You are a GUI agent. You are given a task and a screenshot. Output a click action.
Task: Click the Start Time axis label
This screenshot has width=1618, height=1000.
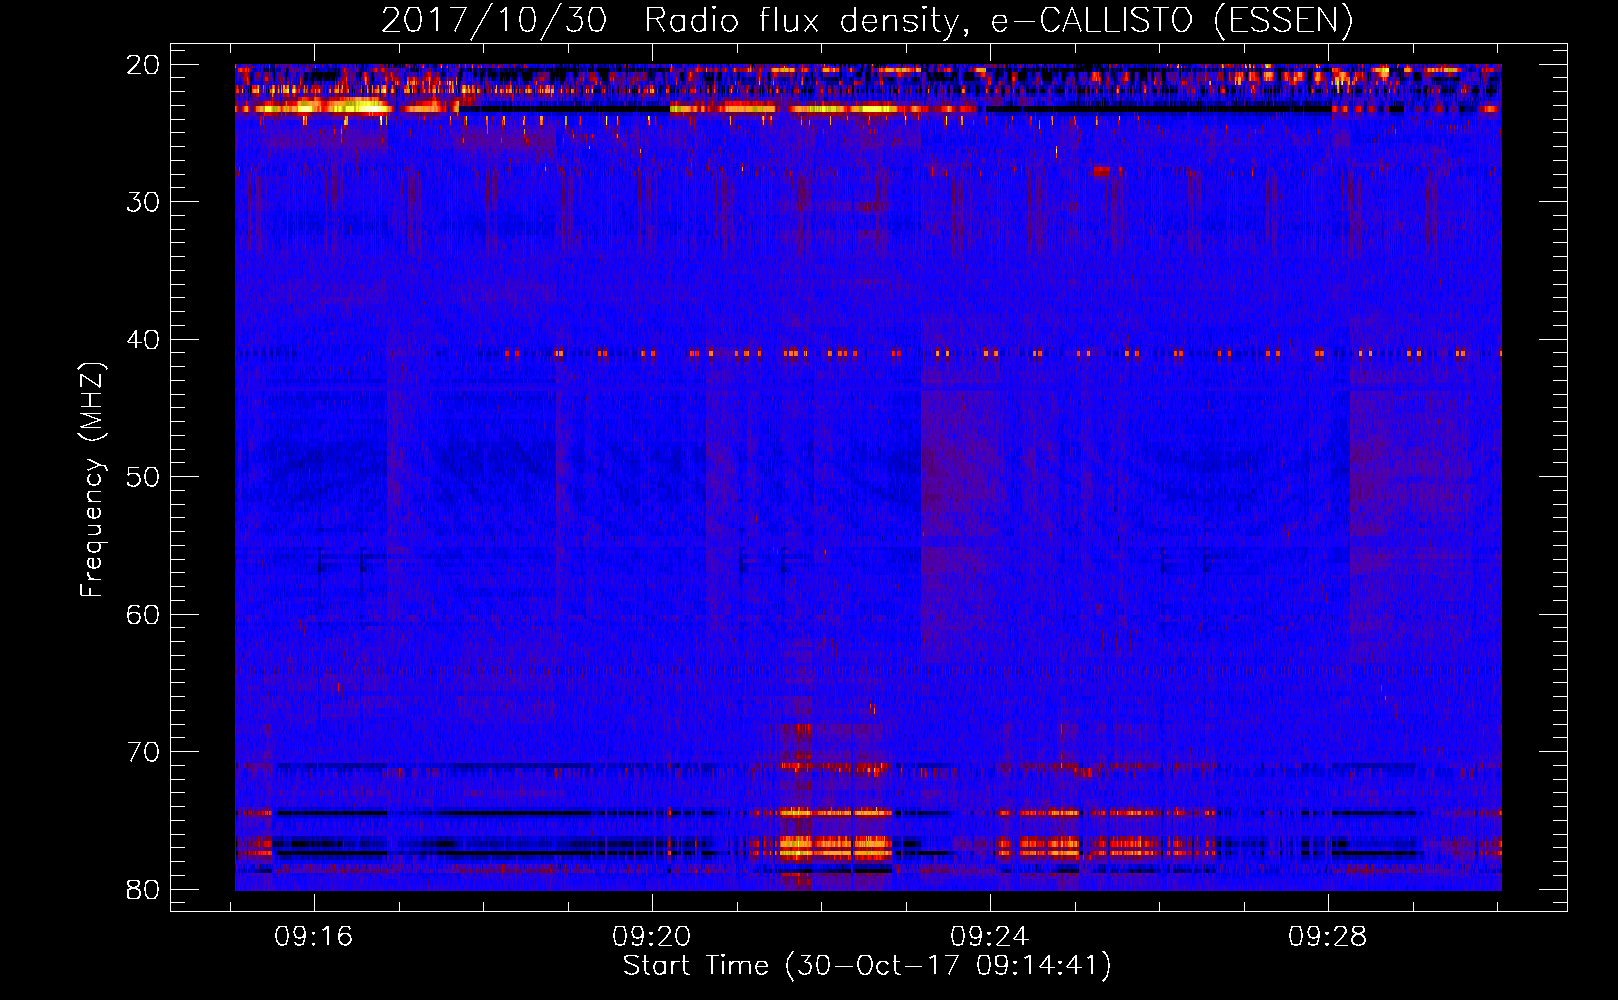pos(867,966)
